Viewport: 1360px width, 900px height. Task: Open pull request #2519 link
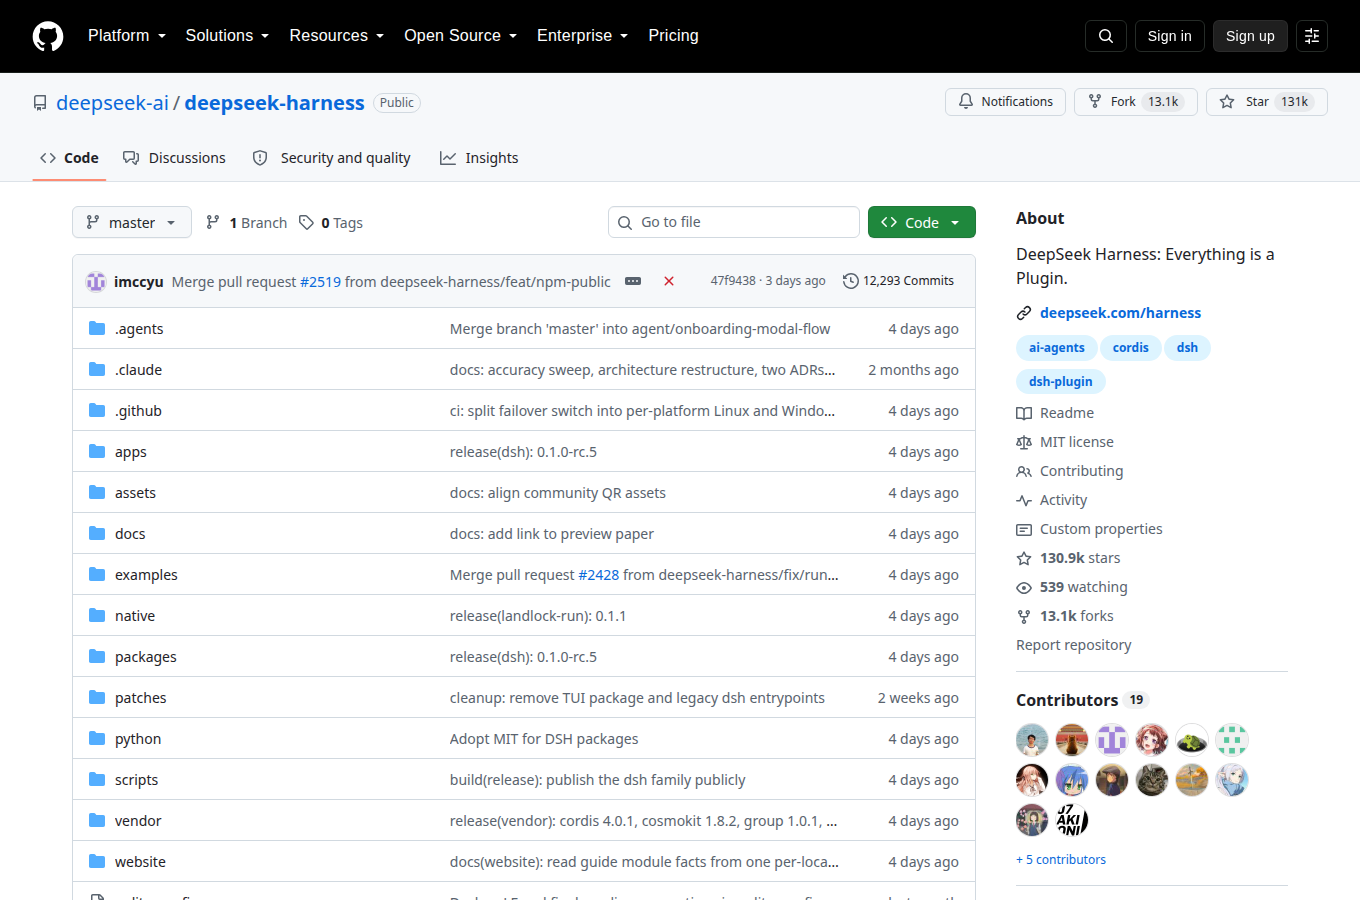click(320, 282)
